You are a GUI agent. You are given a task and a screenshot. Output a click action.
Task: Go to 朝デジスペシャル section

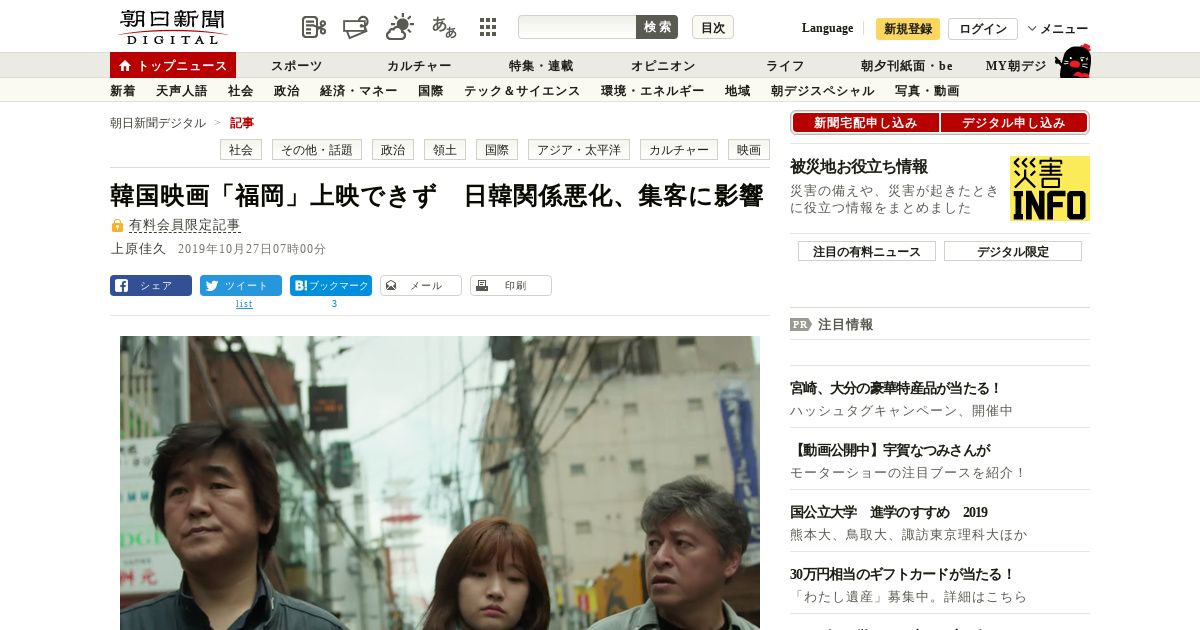pos(823,91)
